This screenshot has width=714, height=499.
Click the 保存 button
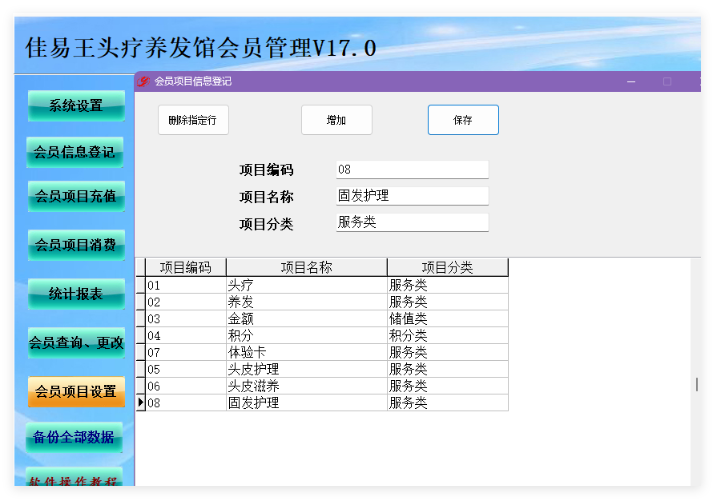[x=463, y=120]
